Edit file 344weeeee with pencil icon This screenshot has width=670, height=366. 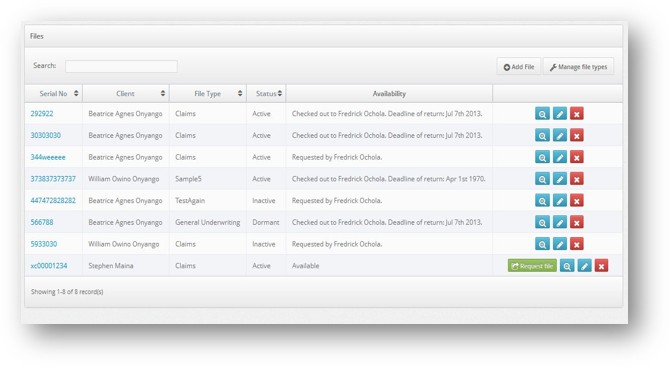click(x=560, y=157)
